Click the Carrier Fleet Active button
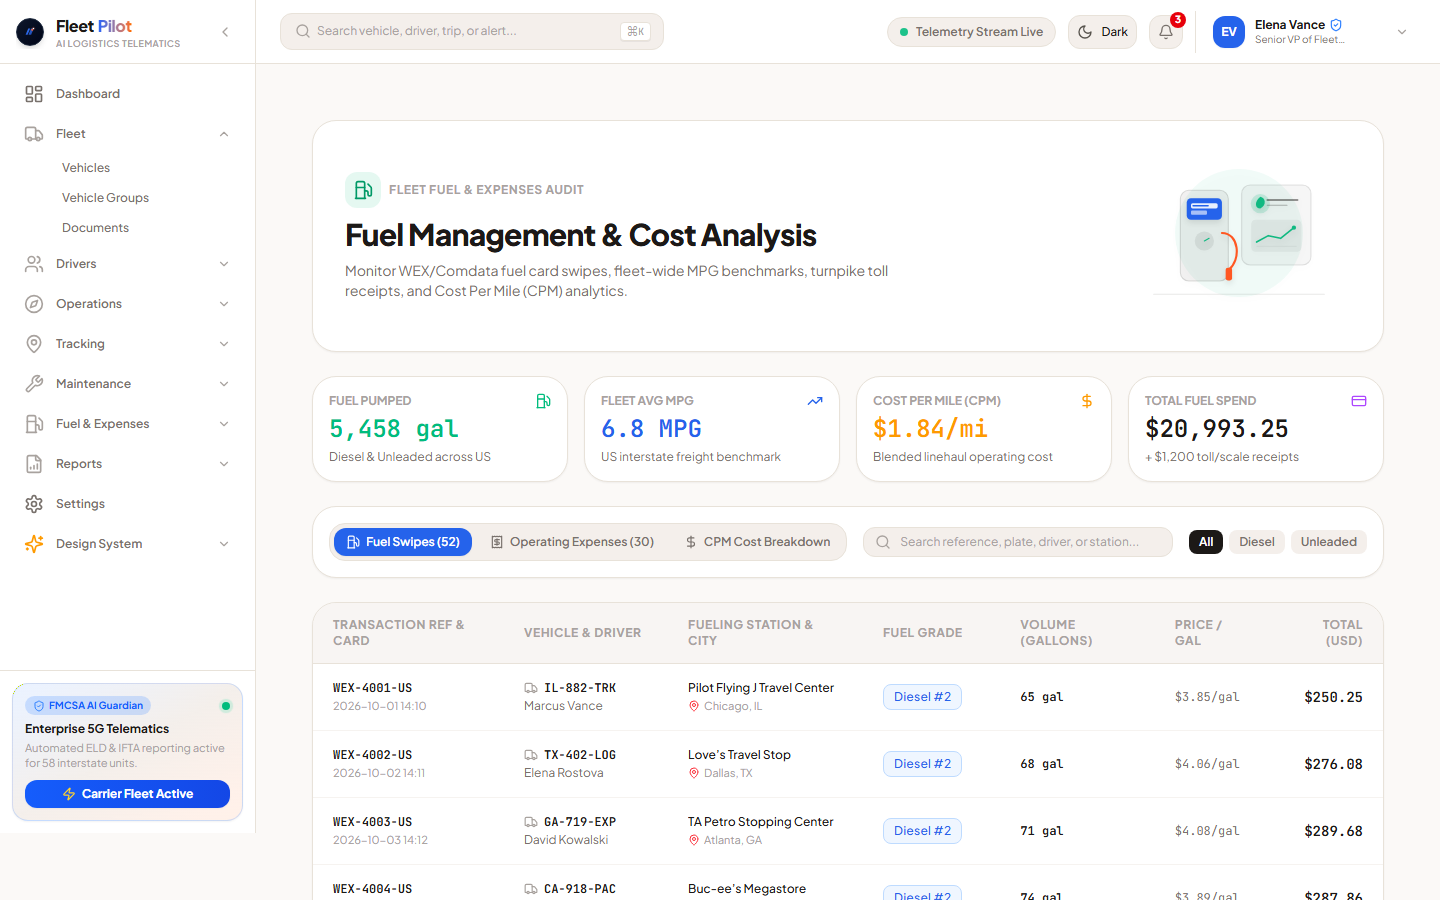This screenshot has height=900, width=1440. 127,794
